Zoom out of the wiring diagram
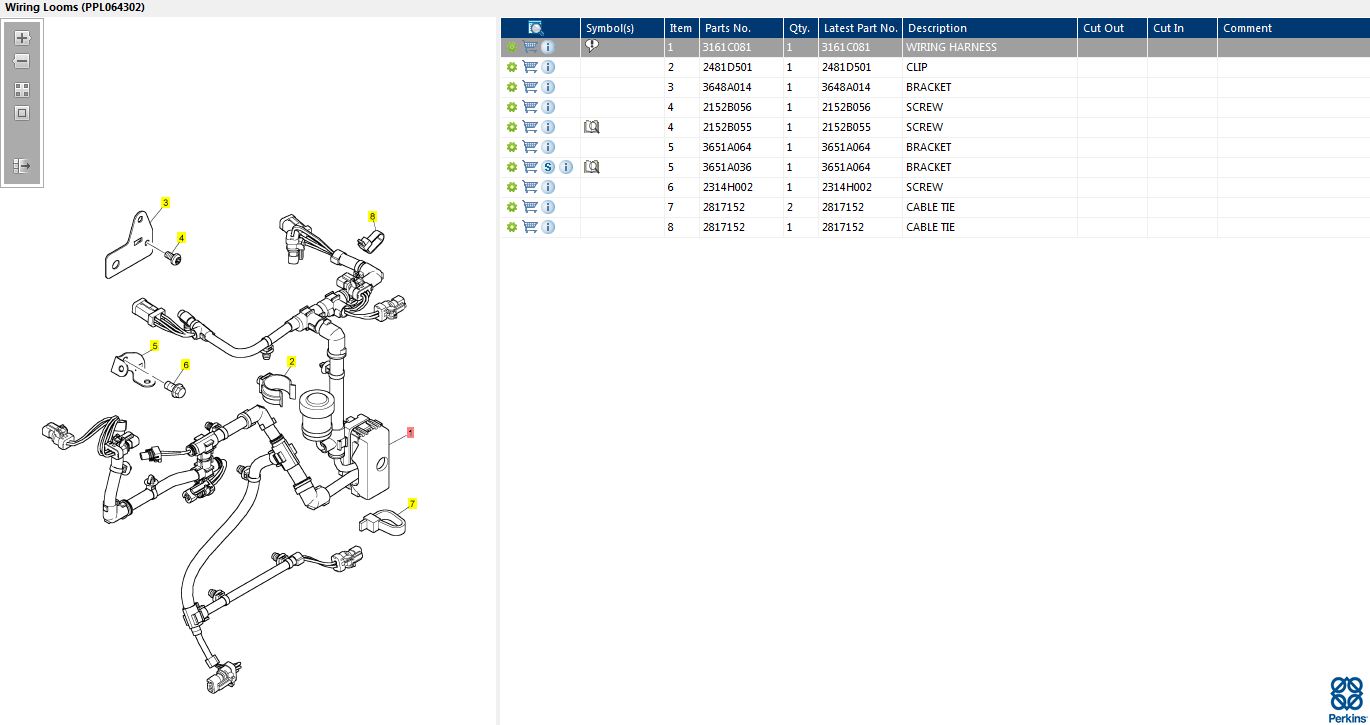The width and height of the screenshot is (1370, 725). (22, 61)
